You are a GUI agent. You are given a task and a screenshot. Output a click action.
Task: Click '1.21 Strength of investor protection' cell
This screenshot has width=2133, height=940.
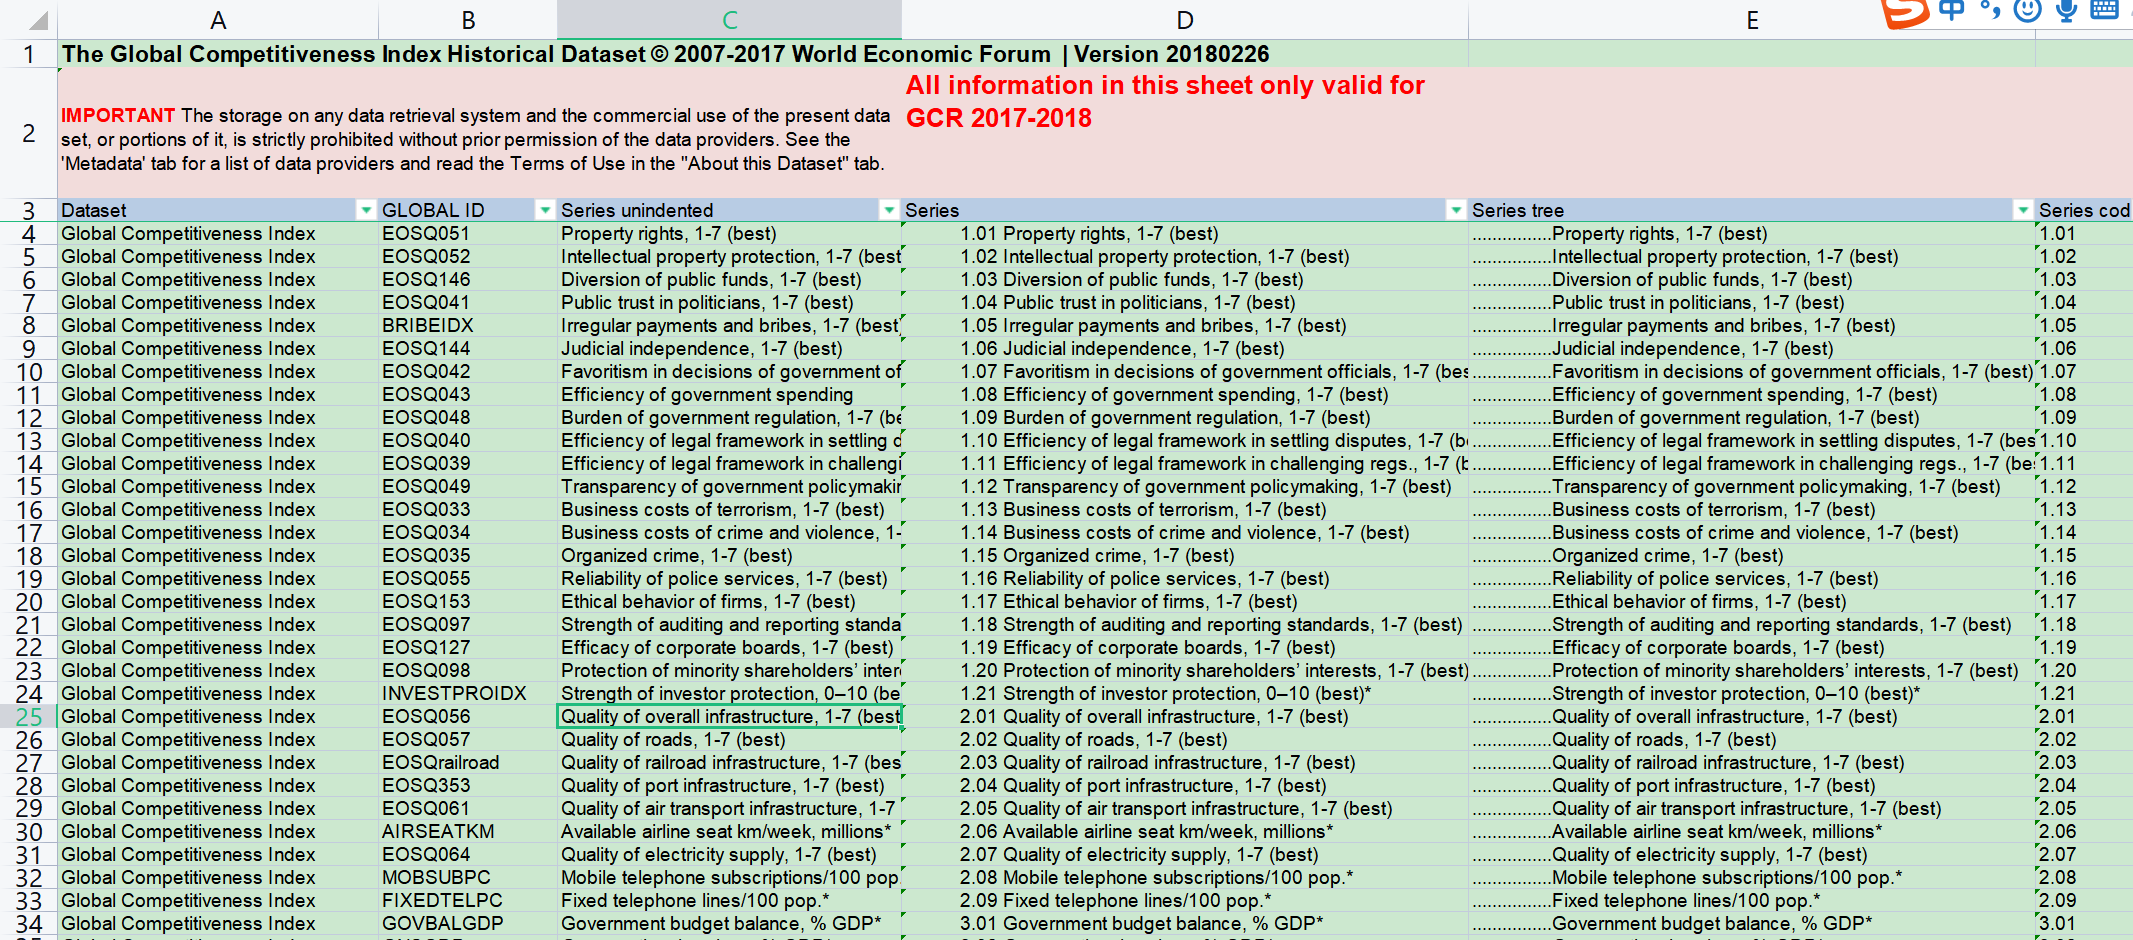tap(1185, 693)
